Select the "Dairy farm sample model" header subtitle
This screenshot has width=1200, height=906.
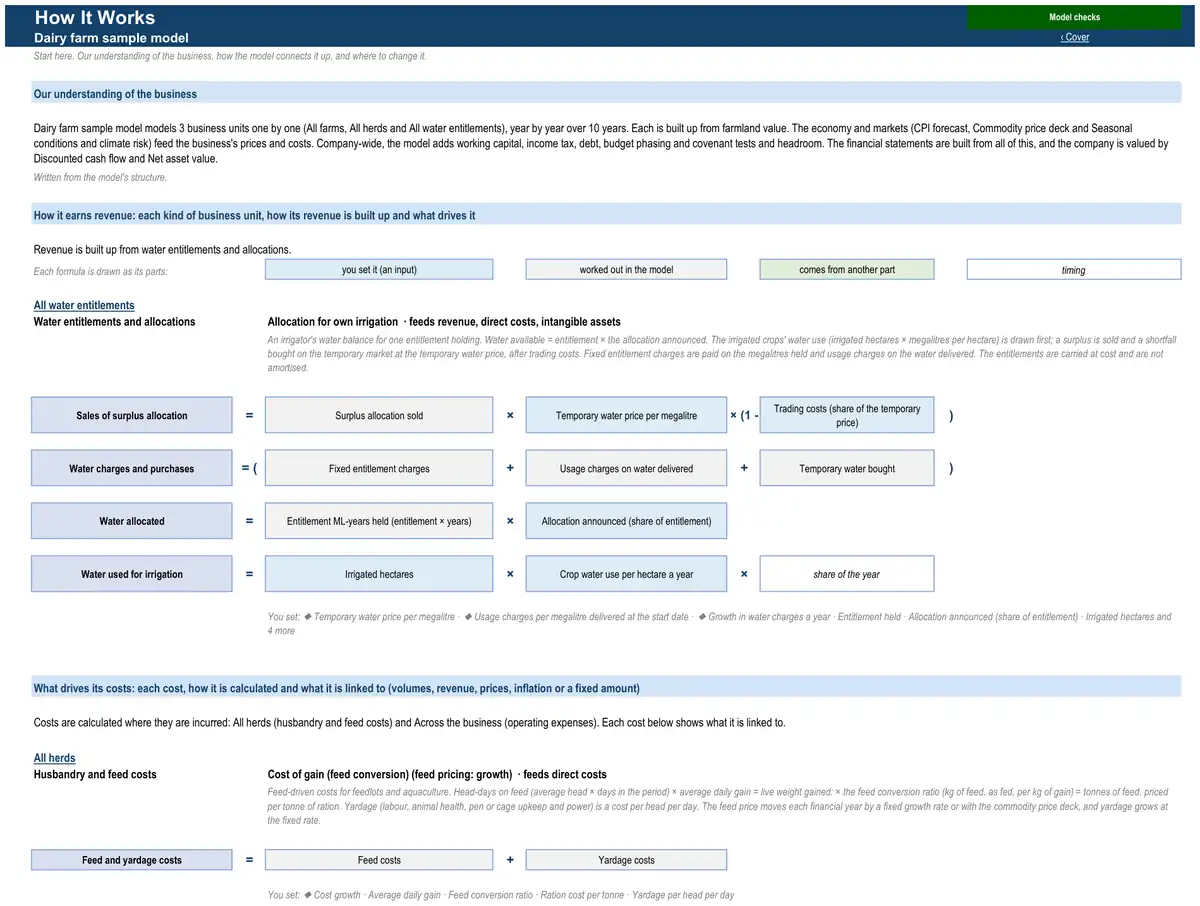pos(111,38)
